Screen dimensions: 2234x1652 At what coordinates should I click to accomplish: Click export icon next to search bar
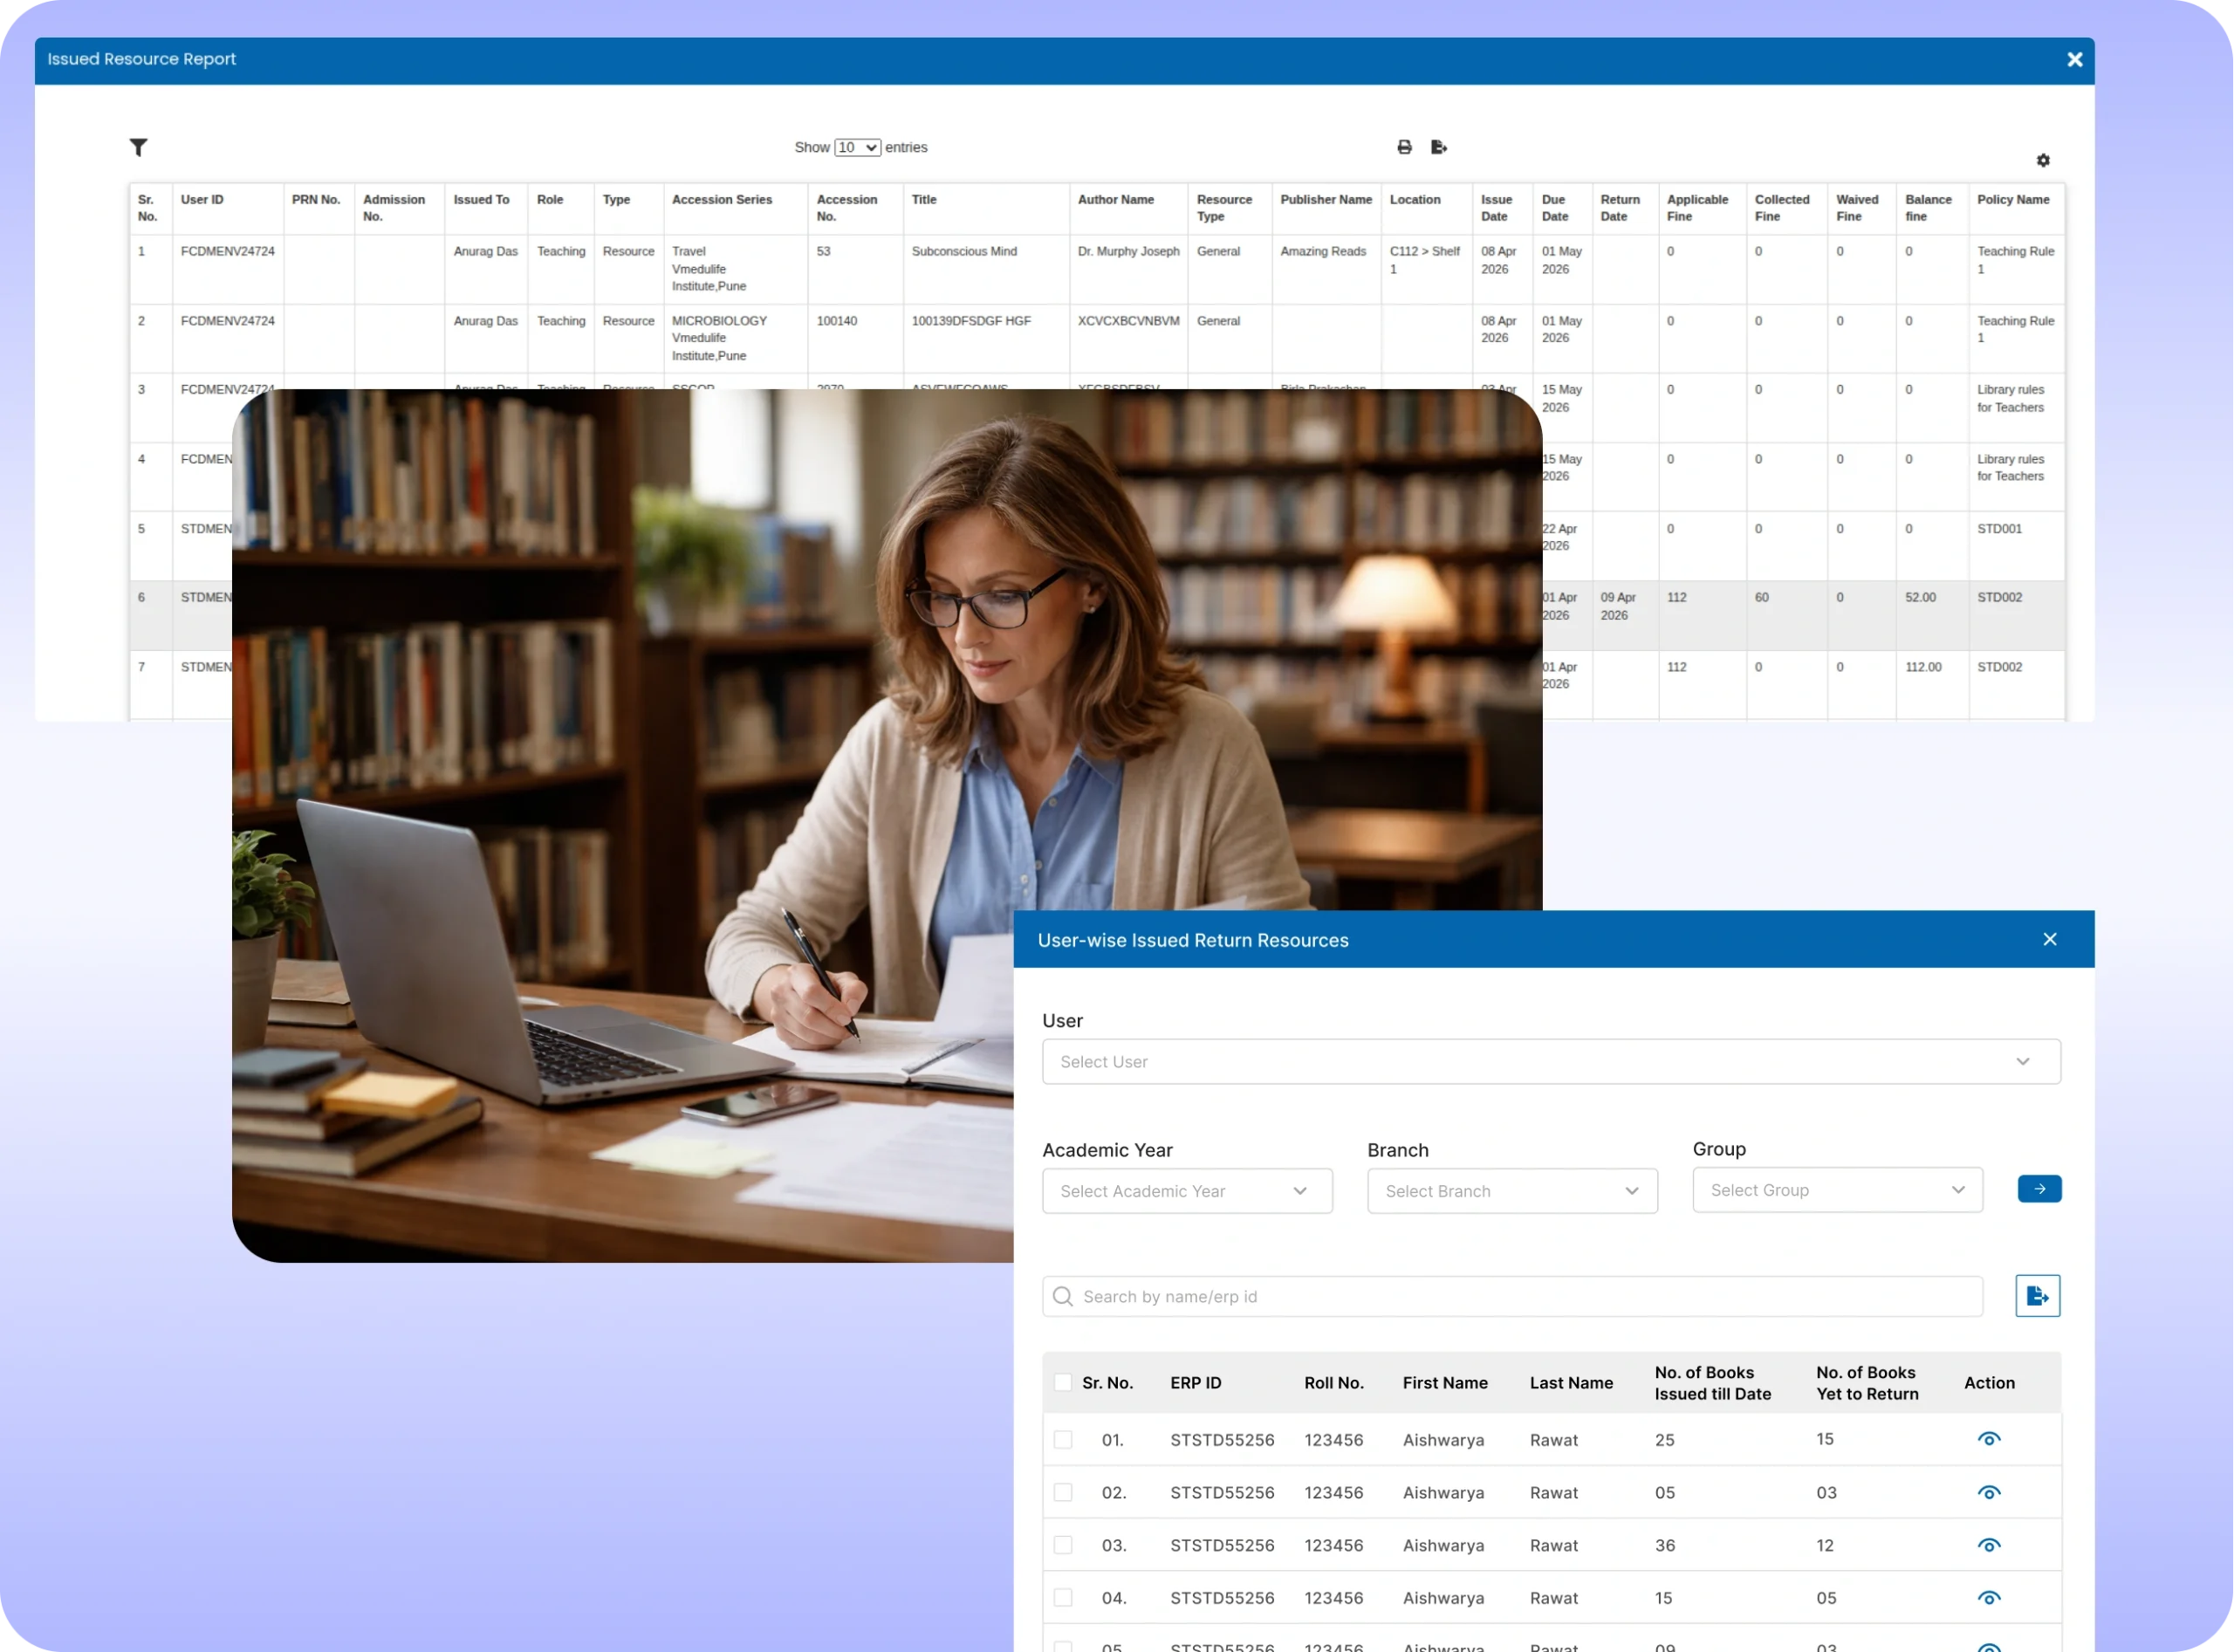(2037, 1296)
